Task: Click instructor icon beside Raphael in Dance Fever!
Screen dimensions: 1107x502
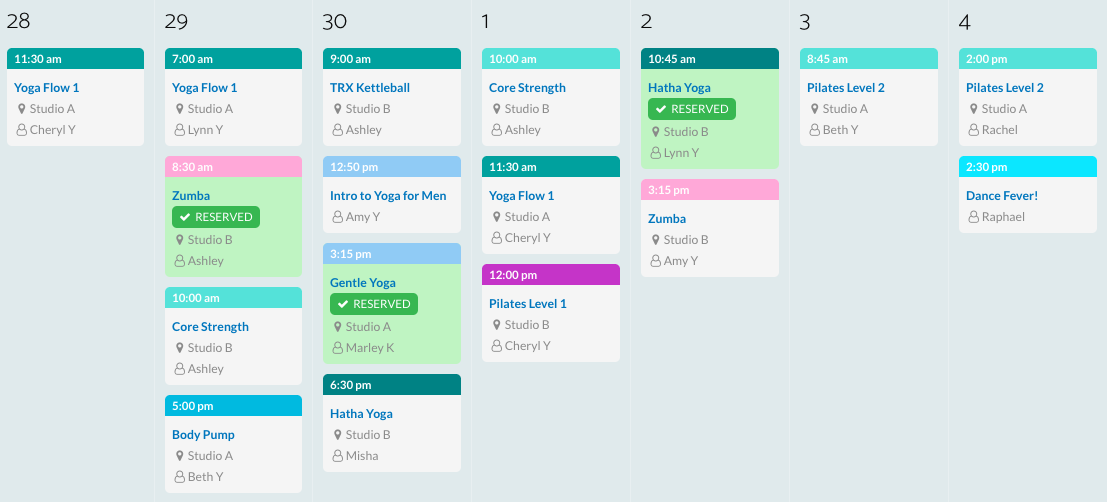Action: point(973,217)
